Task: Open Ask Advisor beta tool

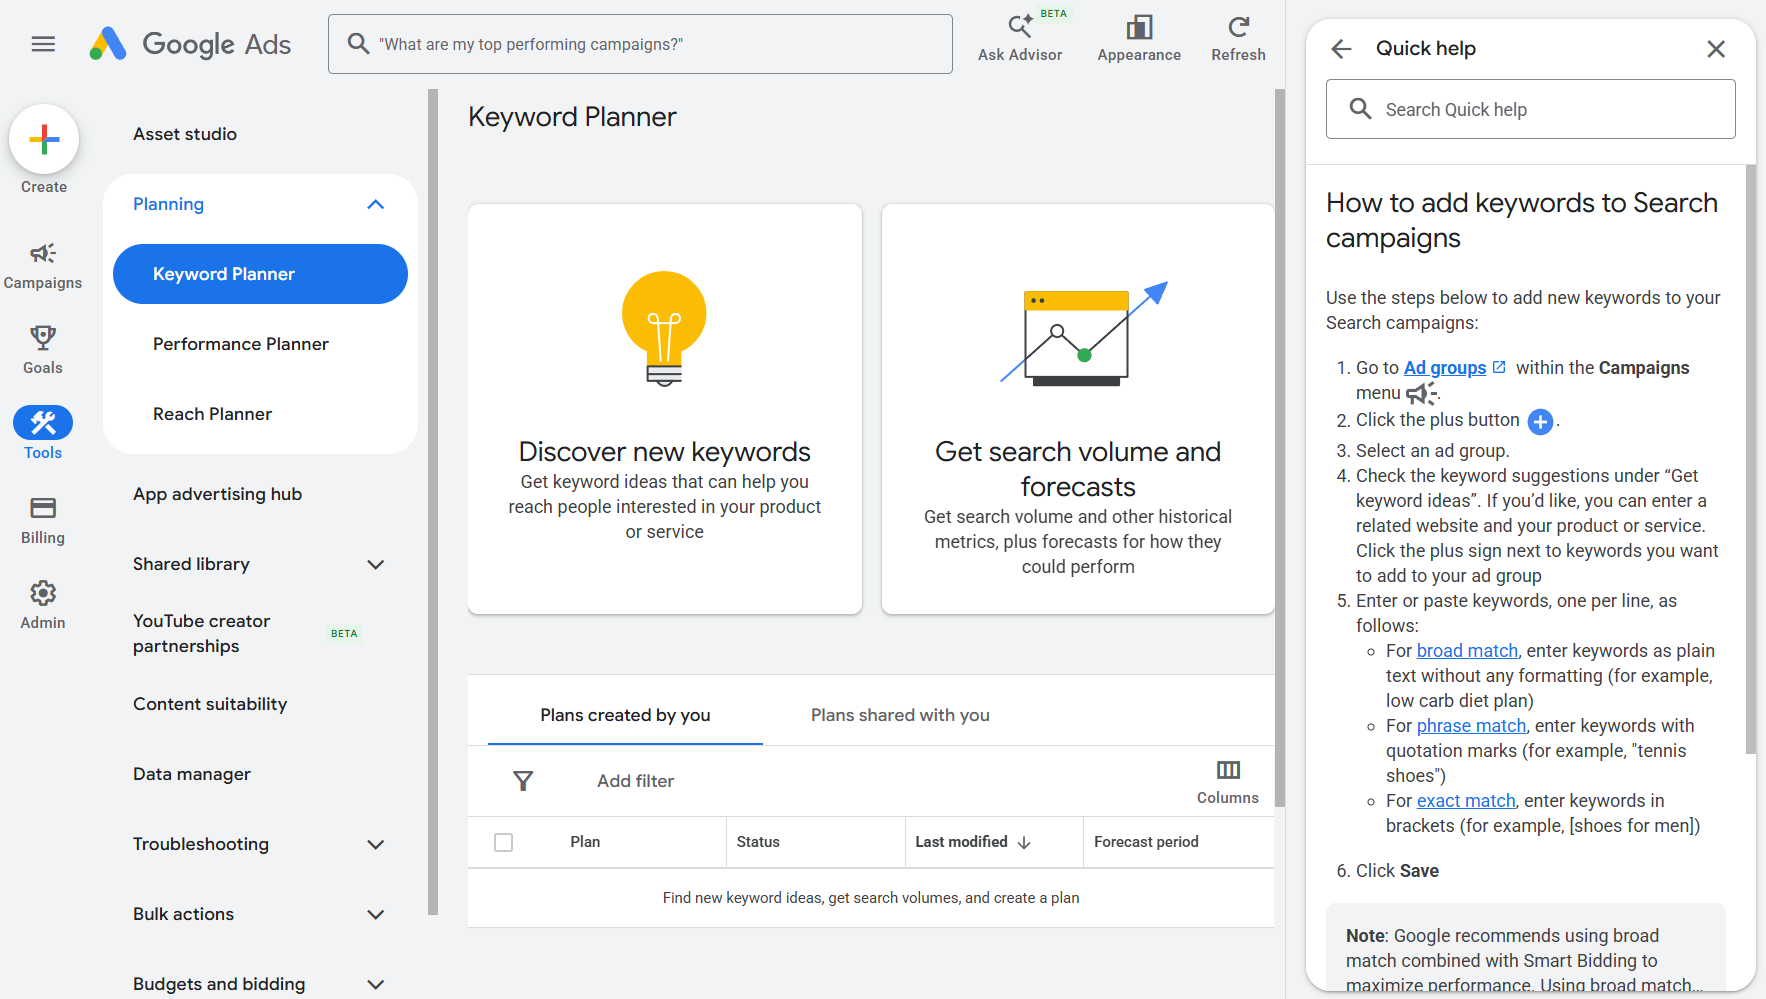Action: click(1020, 38)
